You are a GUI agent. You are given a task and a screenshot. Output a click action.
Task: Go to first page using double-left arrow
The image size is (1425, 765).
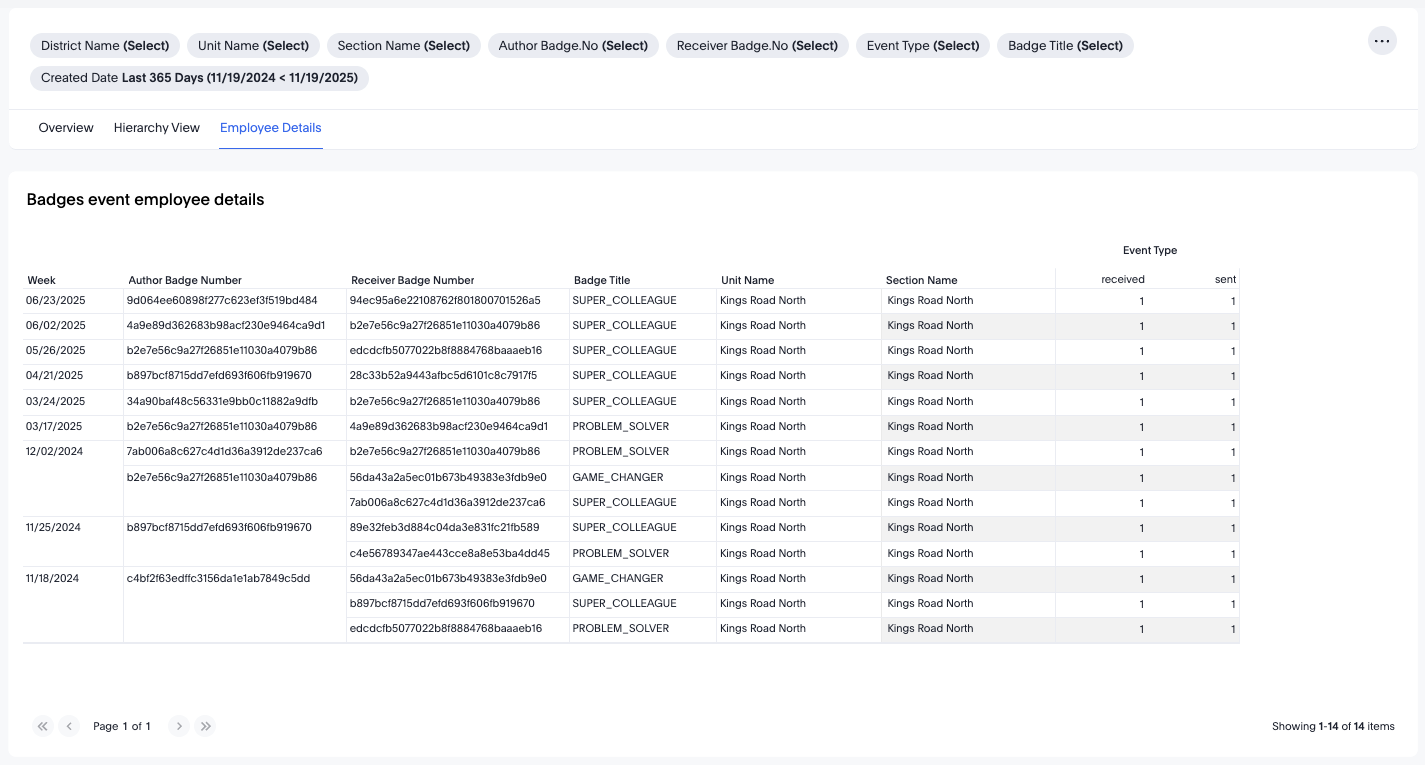coord(43,726)
